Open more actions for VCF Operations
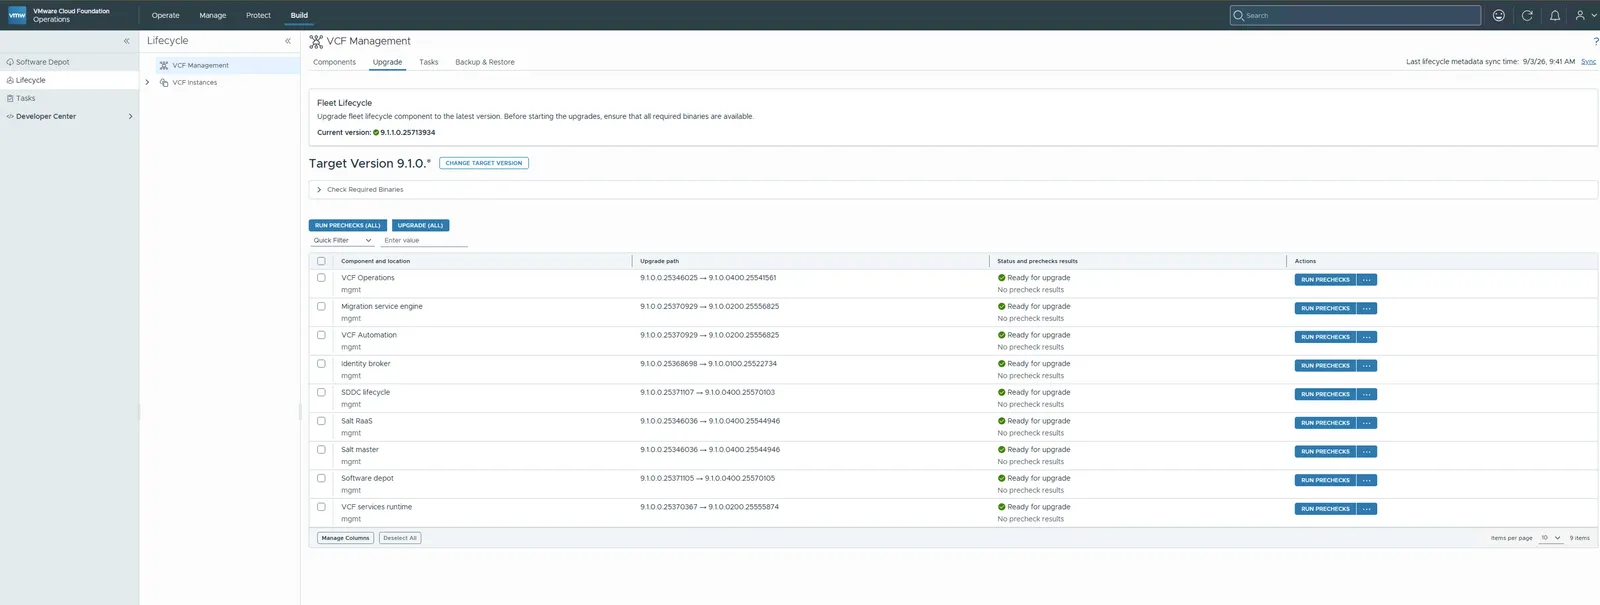The image size is (1600, 605). click(x=1366, y=280)
